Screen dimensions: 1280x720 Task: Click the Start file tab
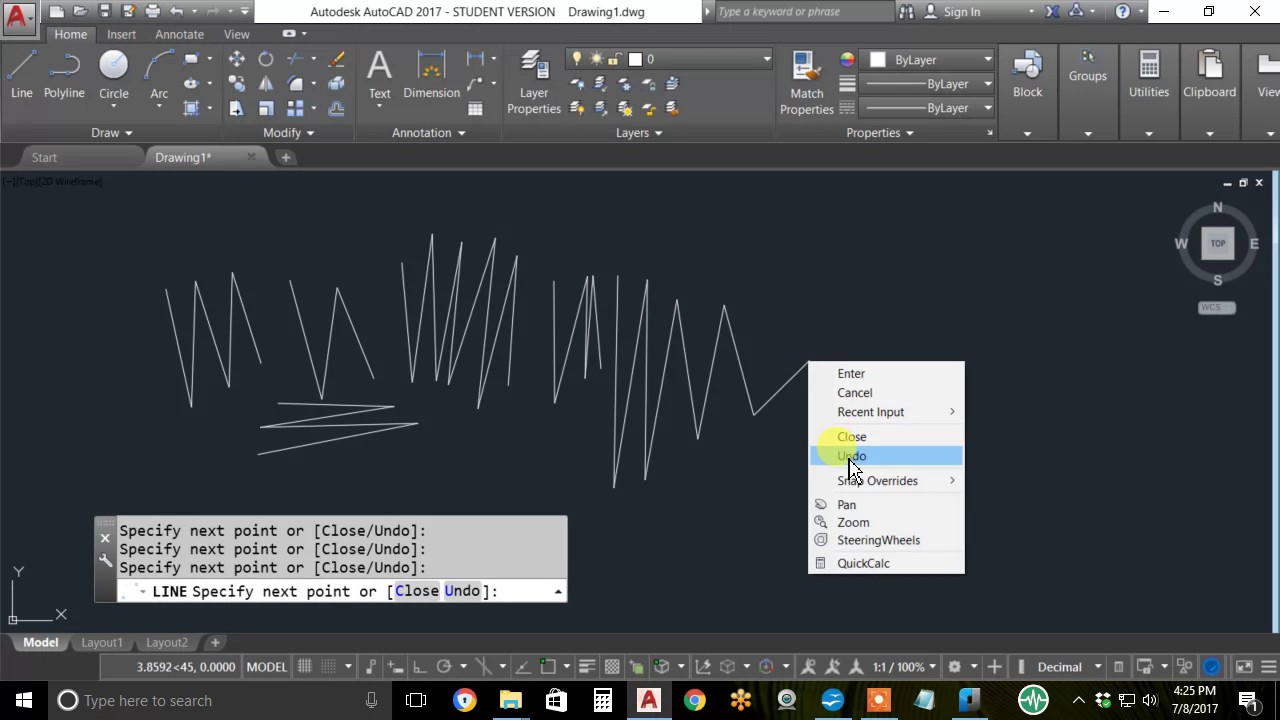[x=44, y=157]
